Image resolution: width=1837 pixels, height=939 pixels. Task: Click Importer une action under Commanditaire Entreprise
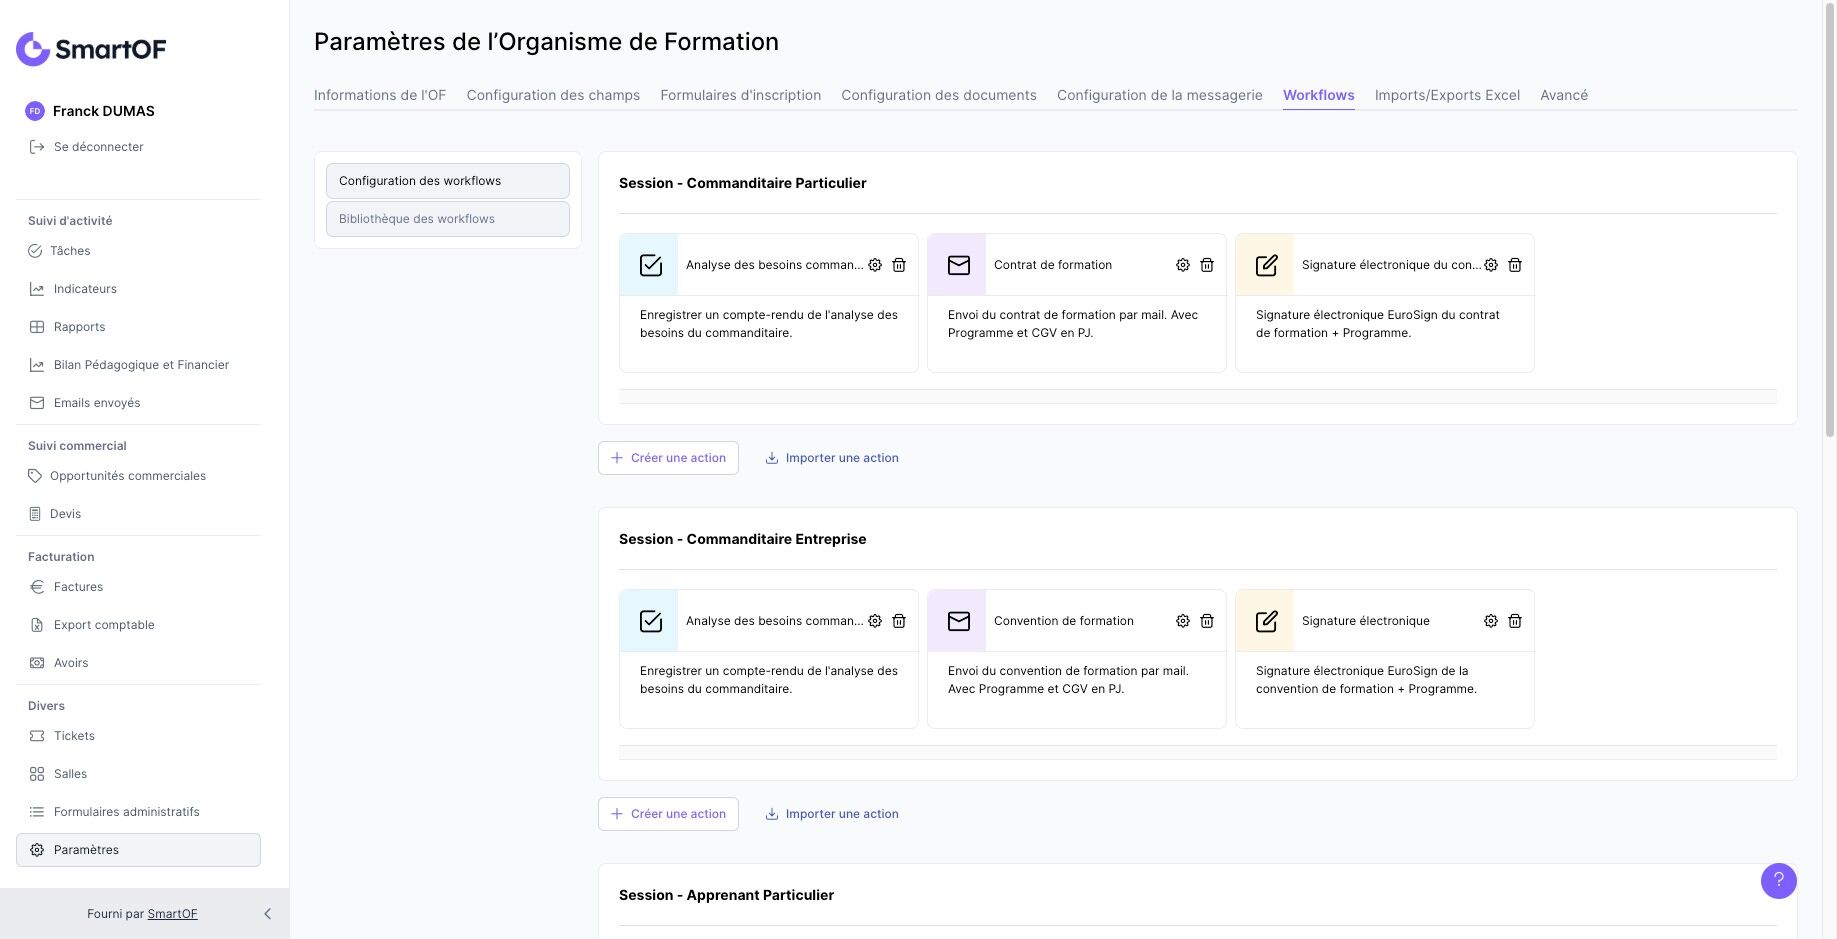832,814
